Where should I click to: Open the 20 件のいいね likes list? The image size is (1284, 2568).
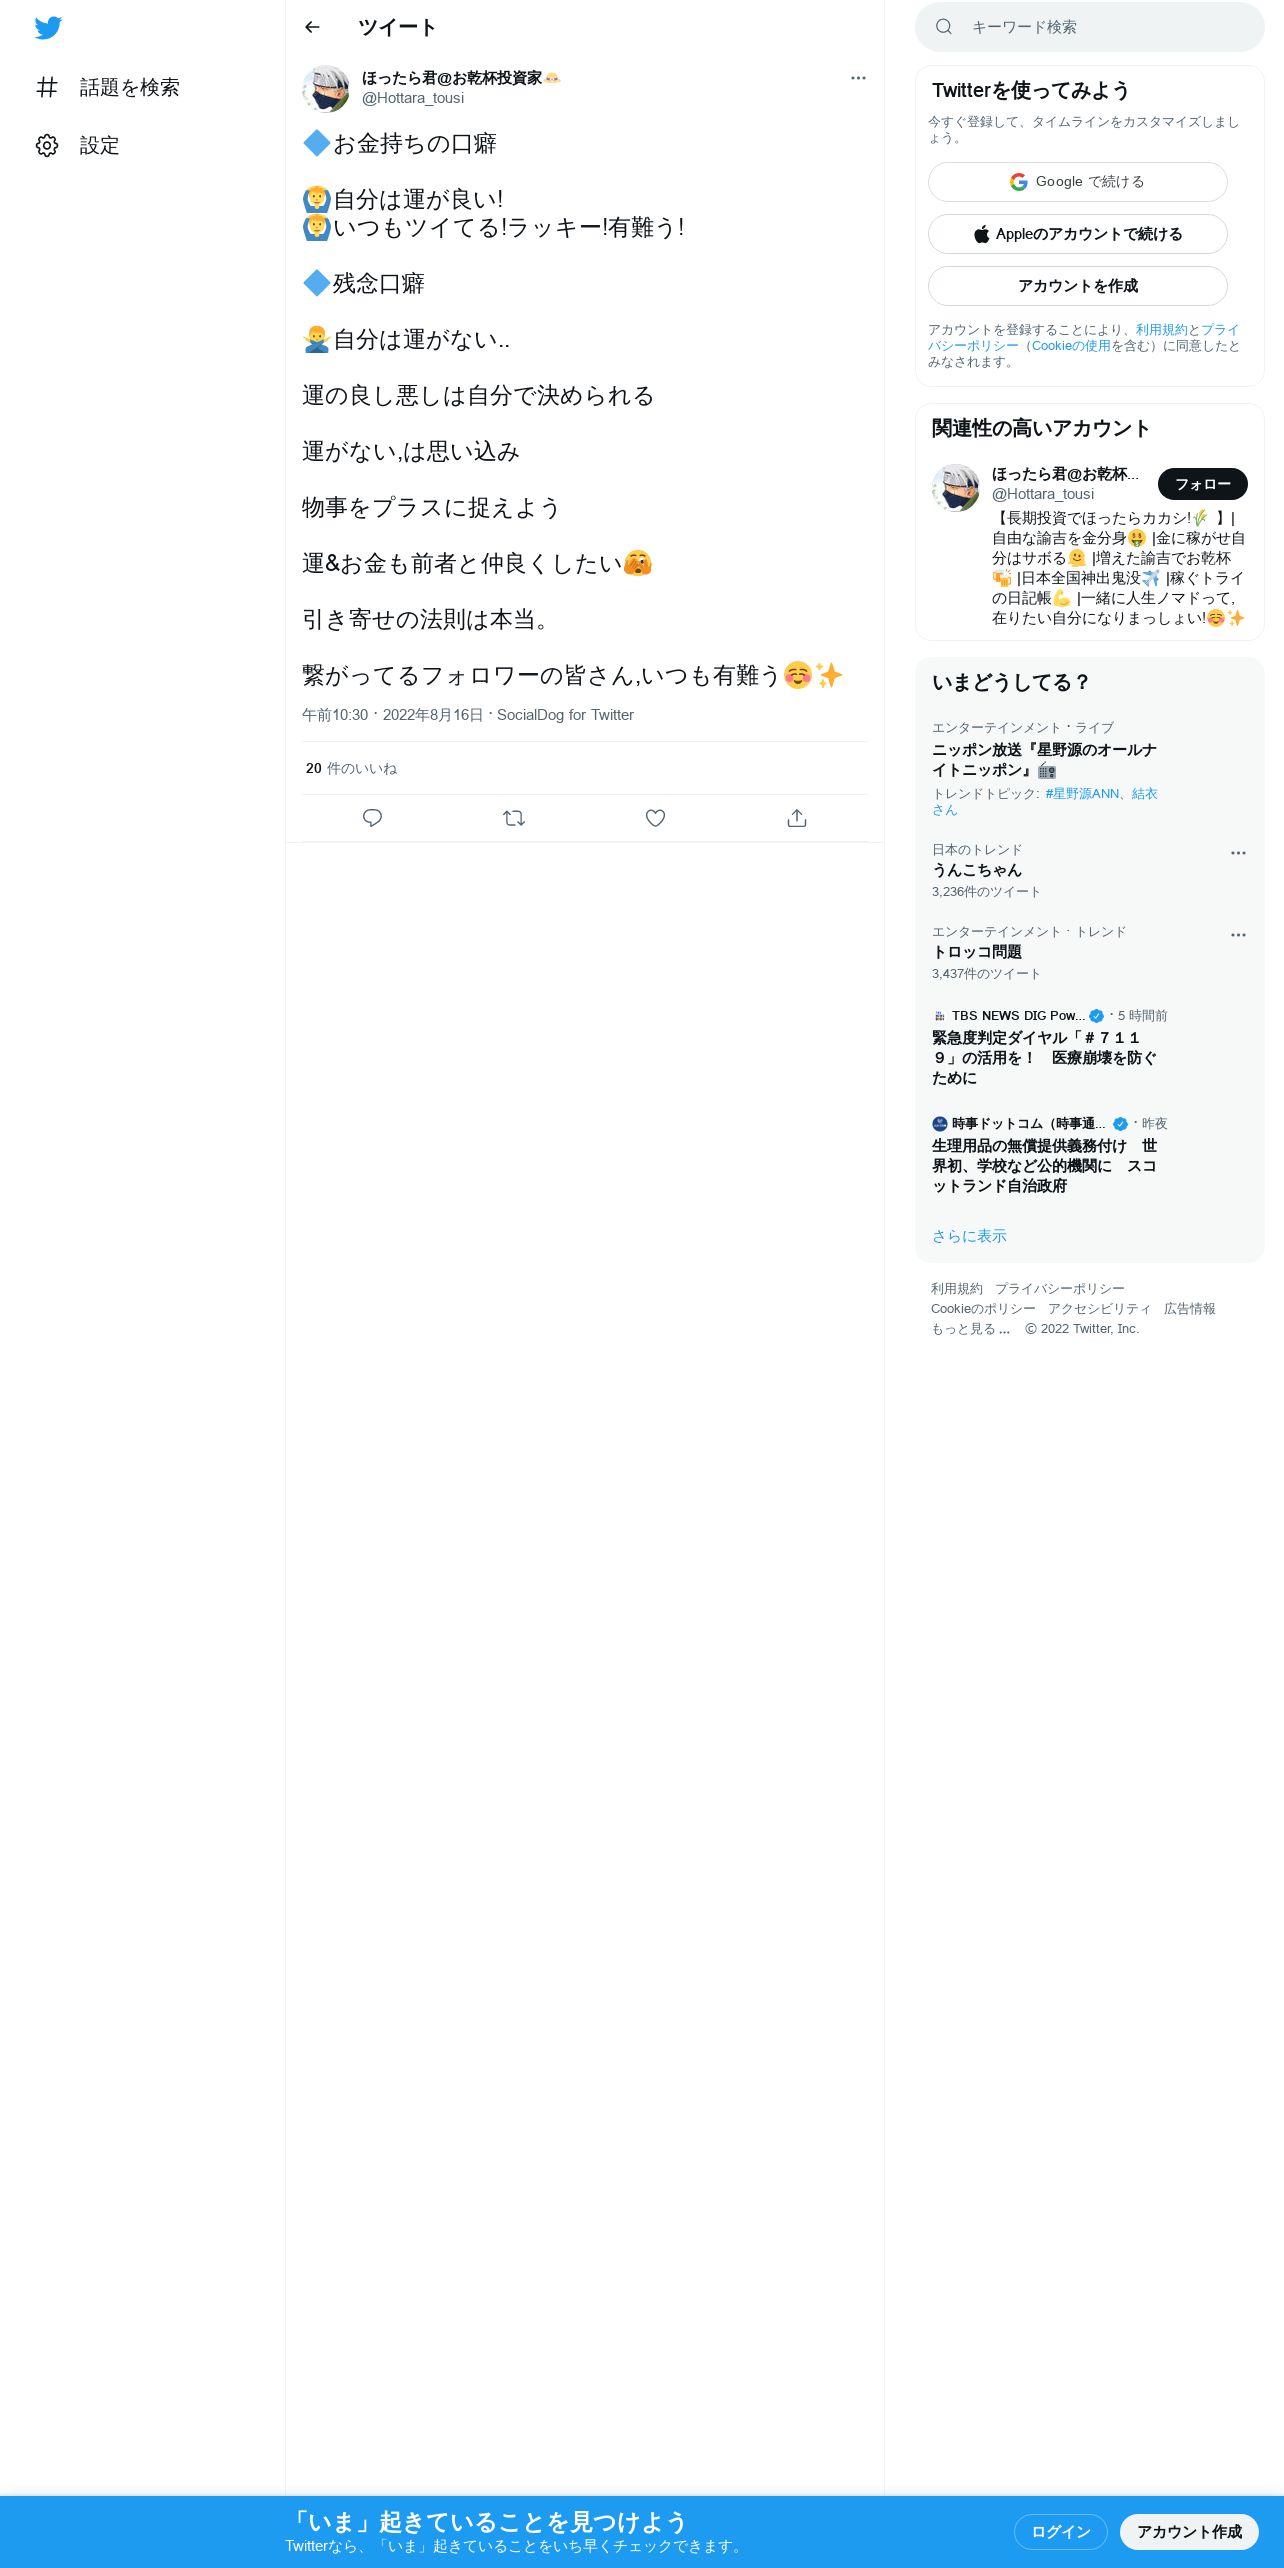tap(351, 768)
